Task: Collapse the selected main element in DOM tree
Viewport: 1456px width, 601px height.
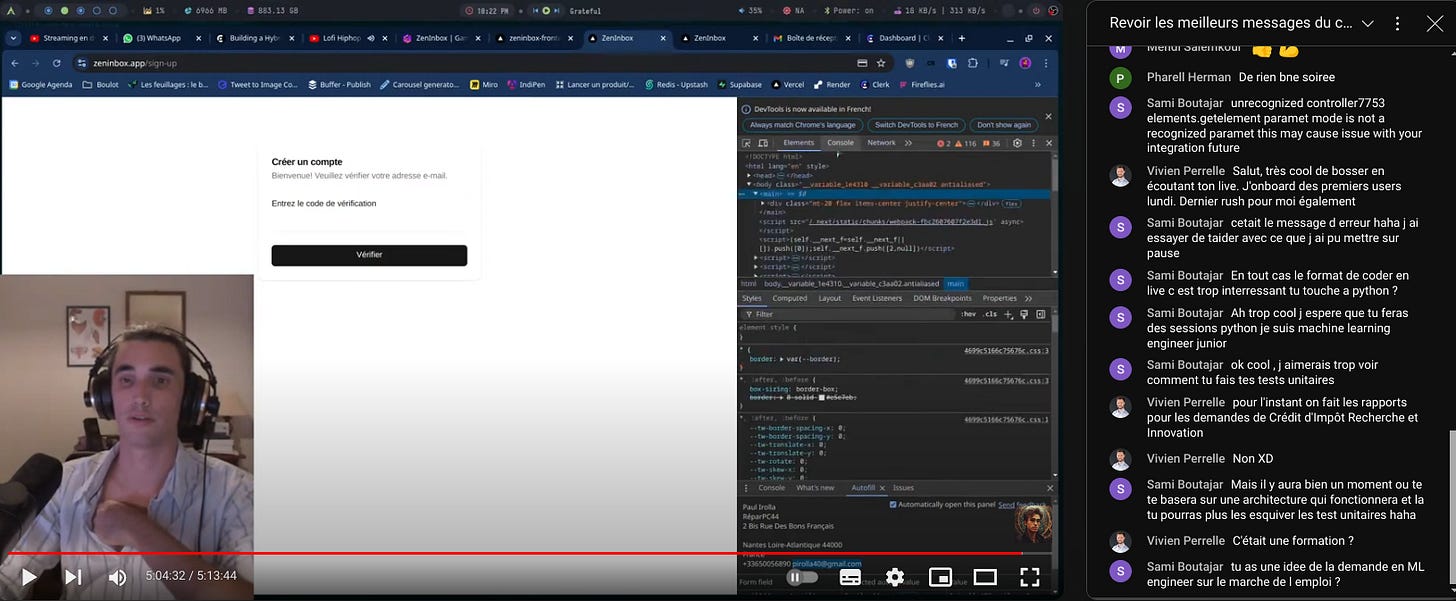Action: coord(756,193)
